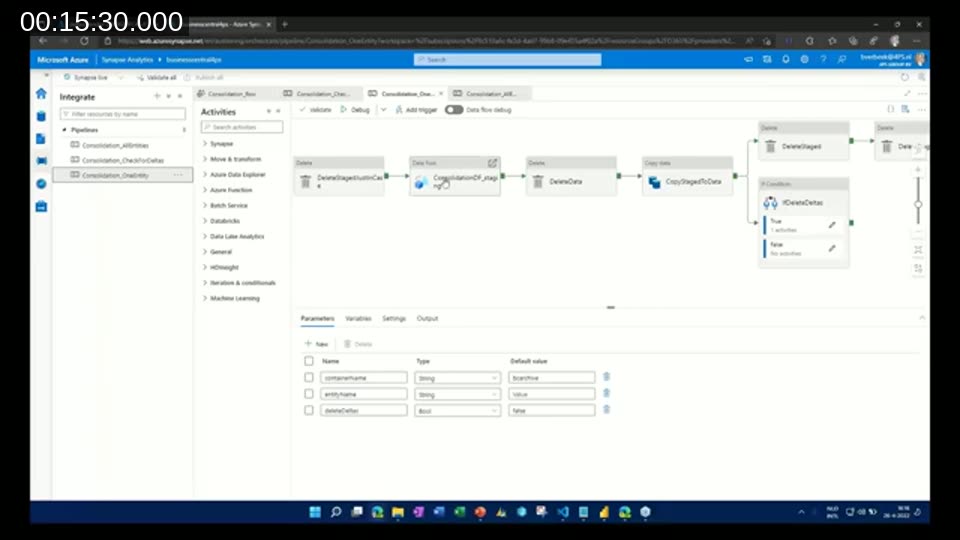Open the Bool type dropdown for deleteDeltas

tap(457, 410)
